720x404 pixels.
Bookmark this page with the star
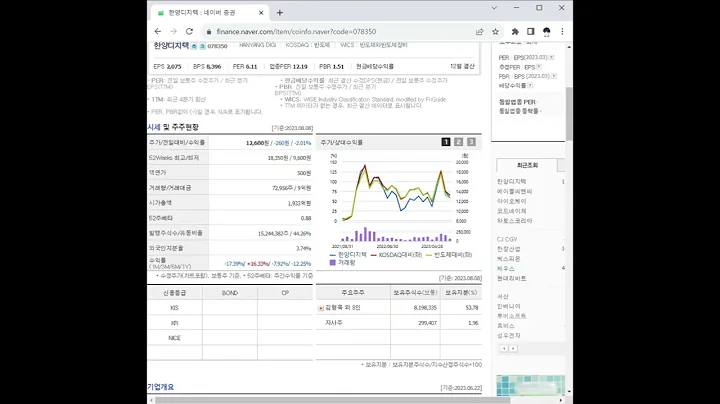pyautogui.click(x=495, y=32)
